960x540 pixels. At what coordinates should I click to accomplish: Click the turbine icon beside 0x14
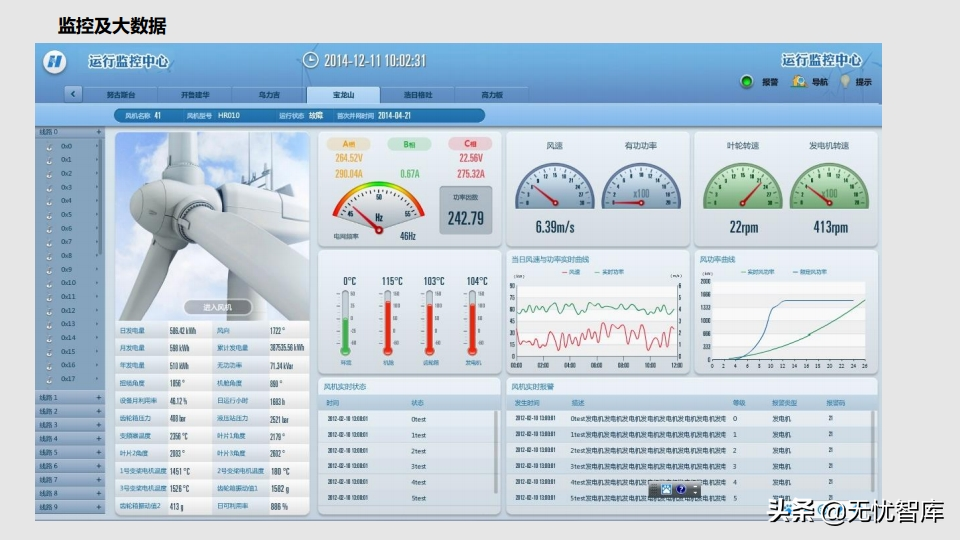pos(49,338)
